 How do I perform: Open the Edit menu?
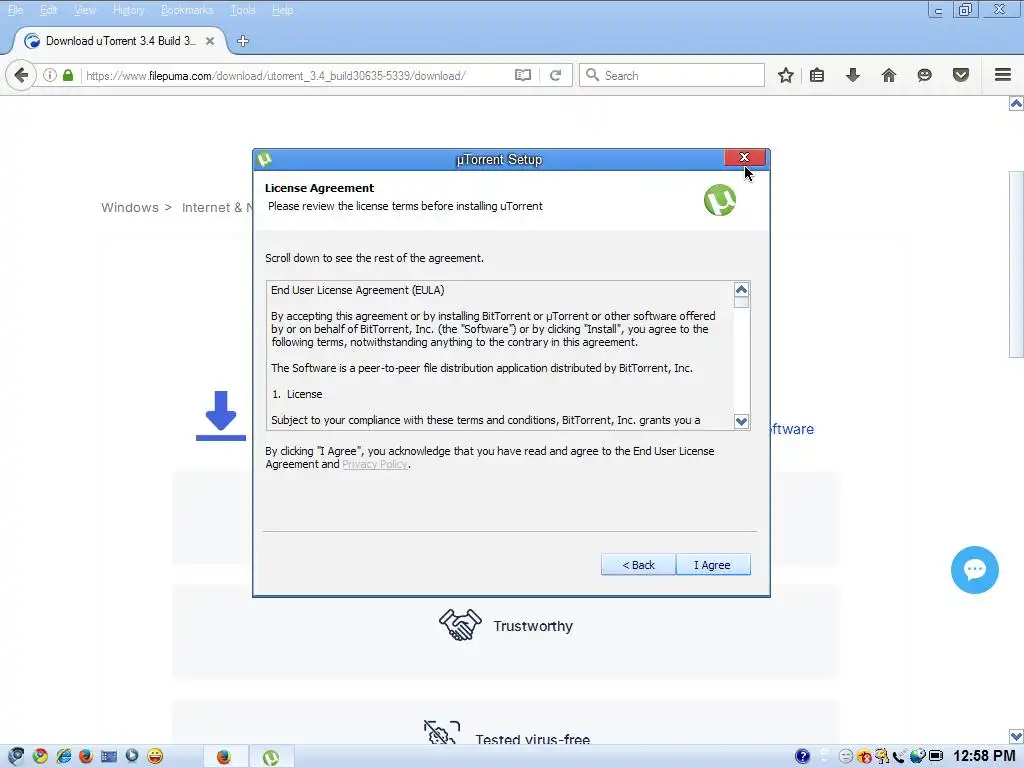[x=48, y=10]
